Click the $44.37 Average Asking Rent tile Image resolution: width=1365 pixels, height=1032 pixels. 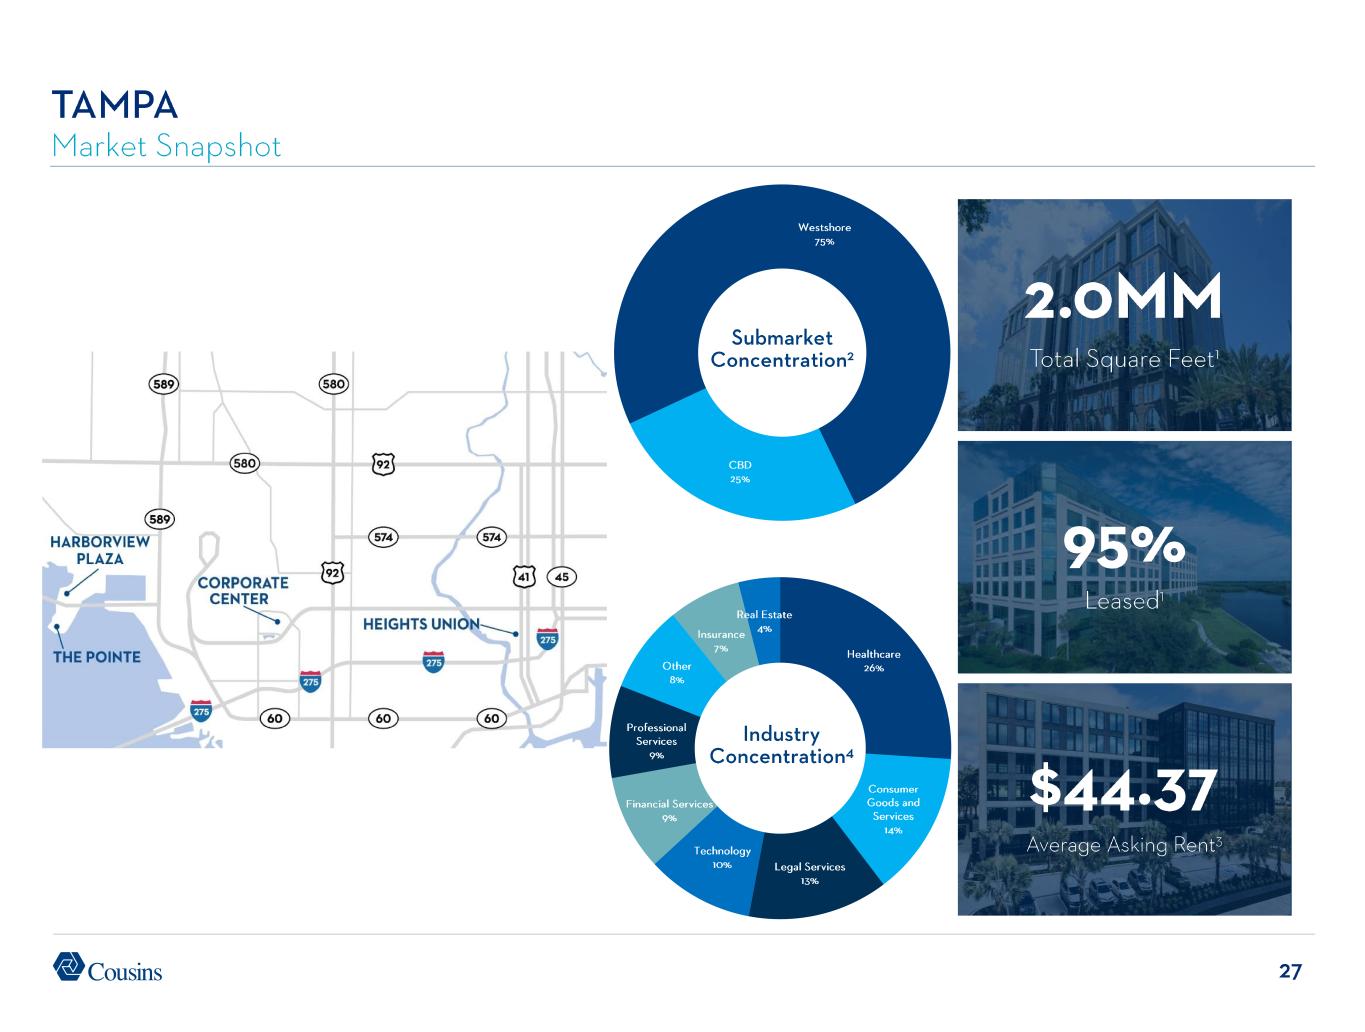[x=1124, y=799]
